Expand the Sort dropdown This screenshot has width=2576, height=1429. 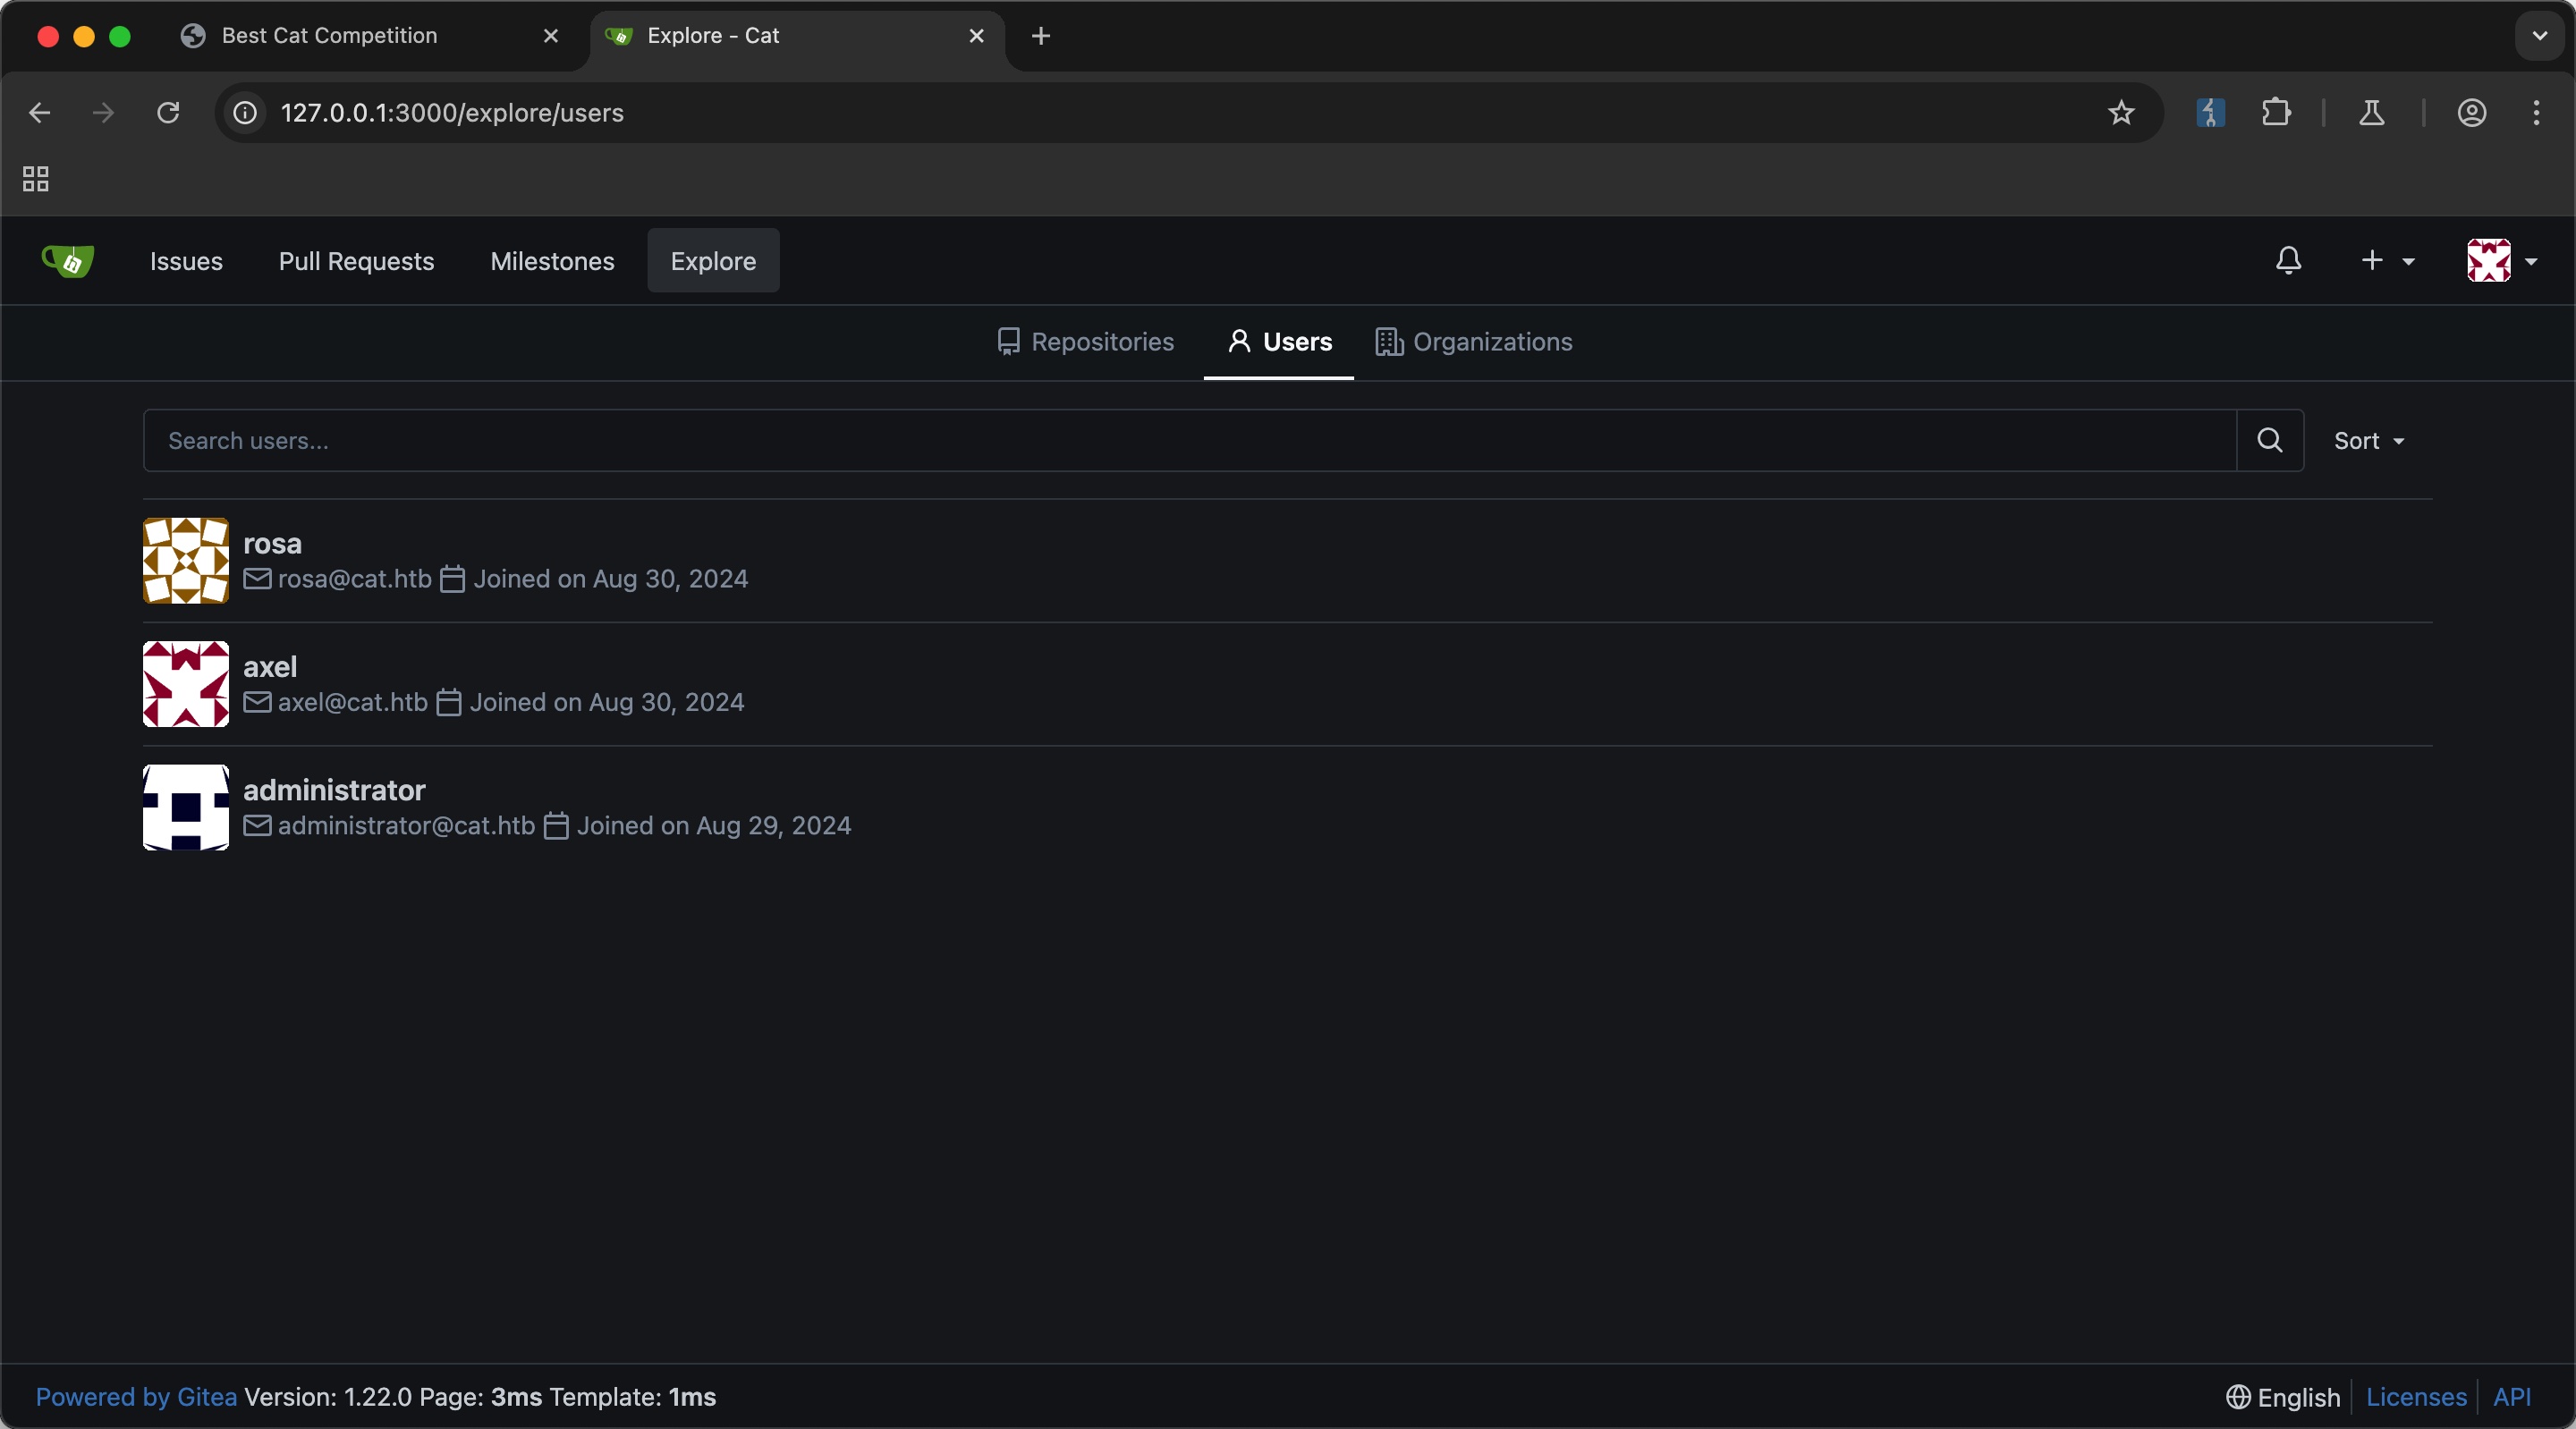[2368, 441]
